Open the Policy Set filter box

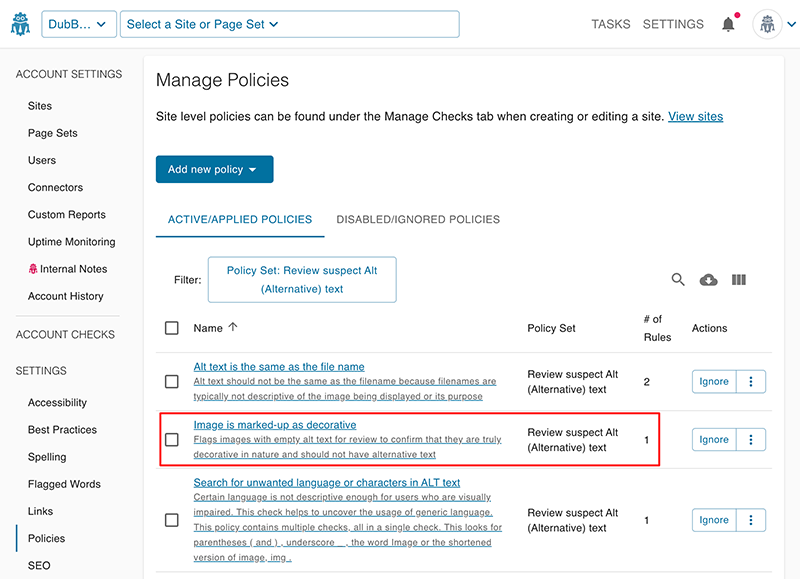tap(301, 279)
